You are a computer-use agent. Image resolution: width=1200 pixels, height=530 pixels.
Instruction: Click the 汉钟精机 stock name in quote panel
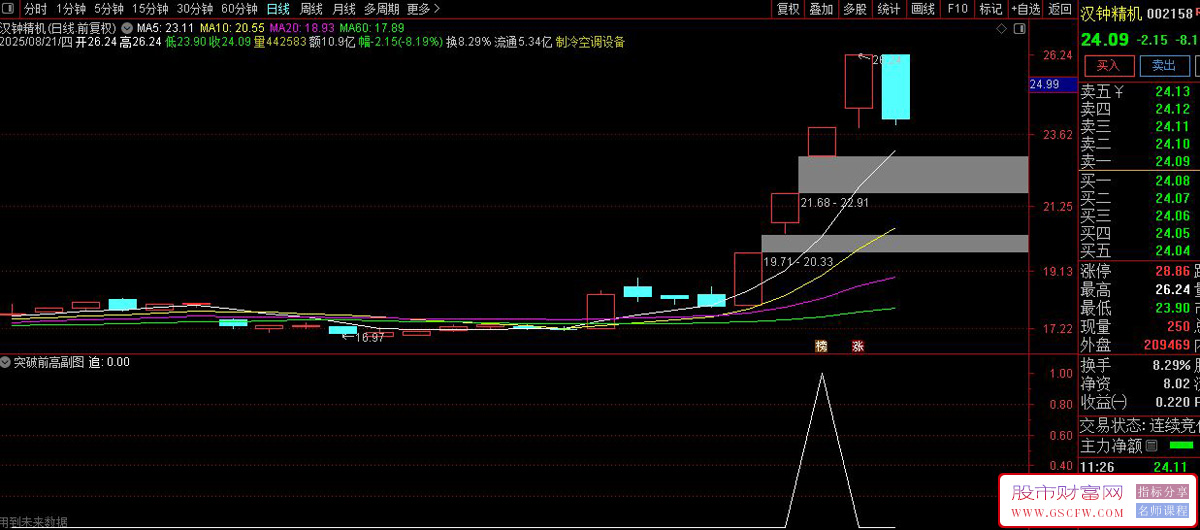tap(1110, 14)
